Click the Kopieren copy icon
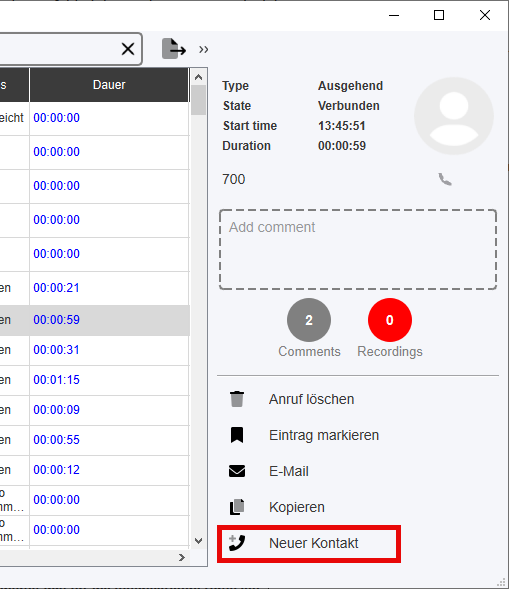This screenshot has width=509, height=589. (x=237, y=507)
